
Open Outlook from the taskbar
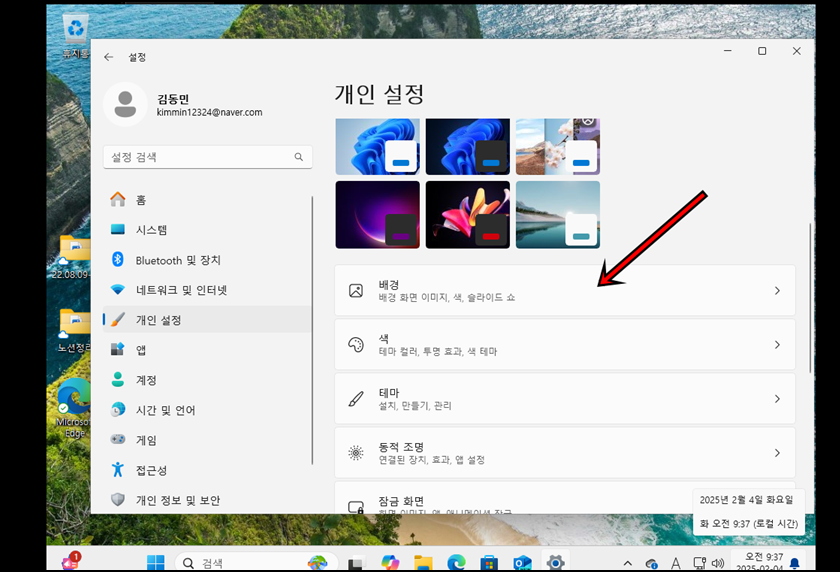tap(522, 563)
